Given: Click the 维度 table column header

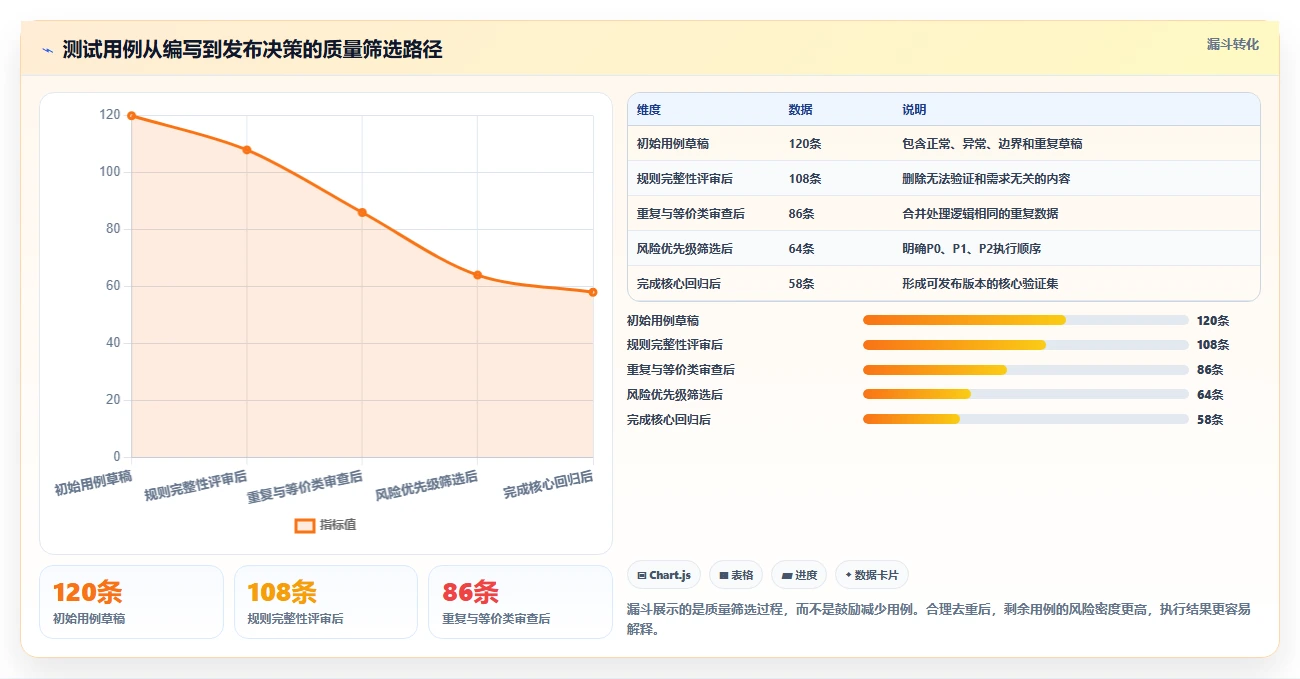Looking at the screenshot, I should [x=648, y=110].
